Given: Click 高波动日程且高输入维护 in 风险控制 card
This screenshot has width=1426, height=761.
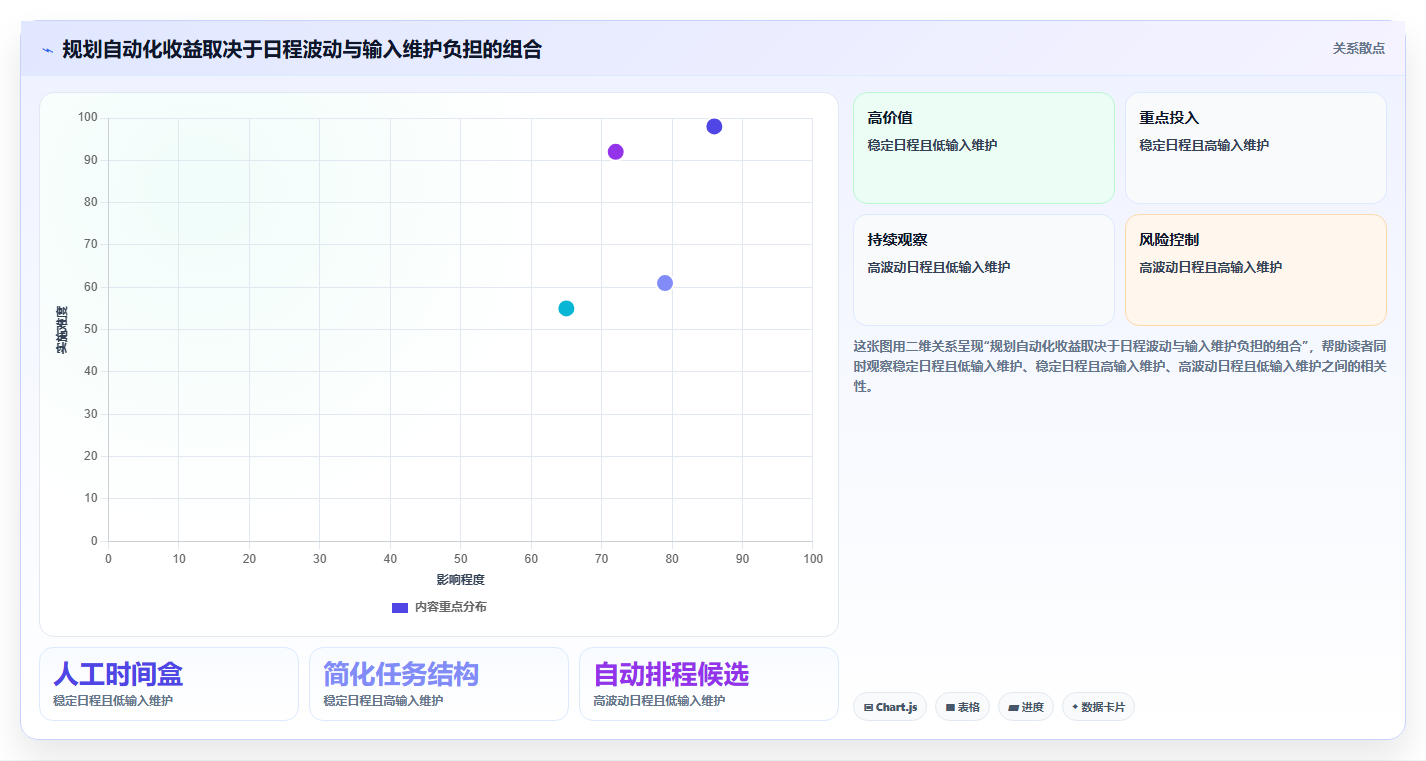Looking at the screenshot, I should point(1211,267).
